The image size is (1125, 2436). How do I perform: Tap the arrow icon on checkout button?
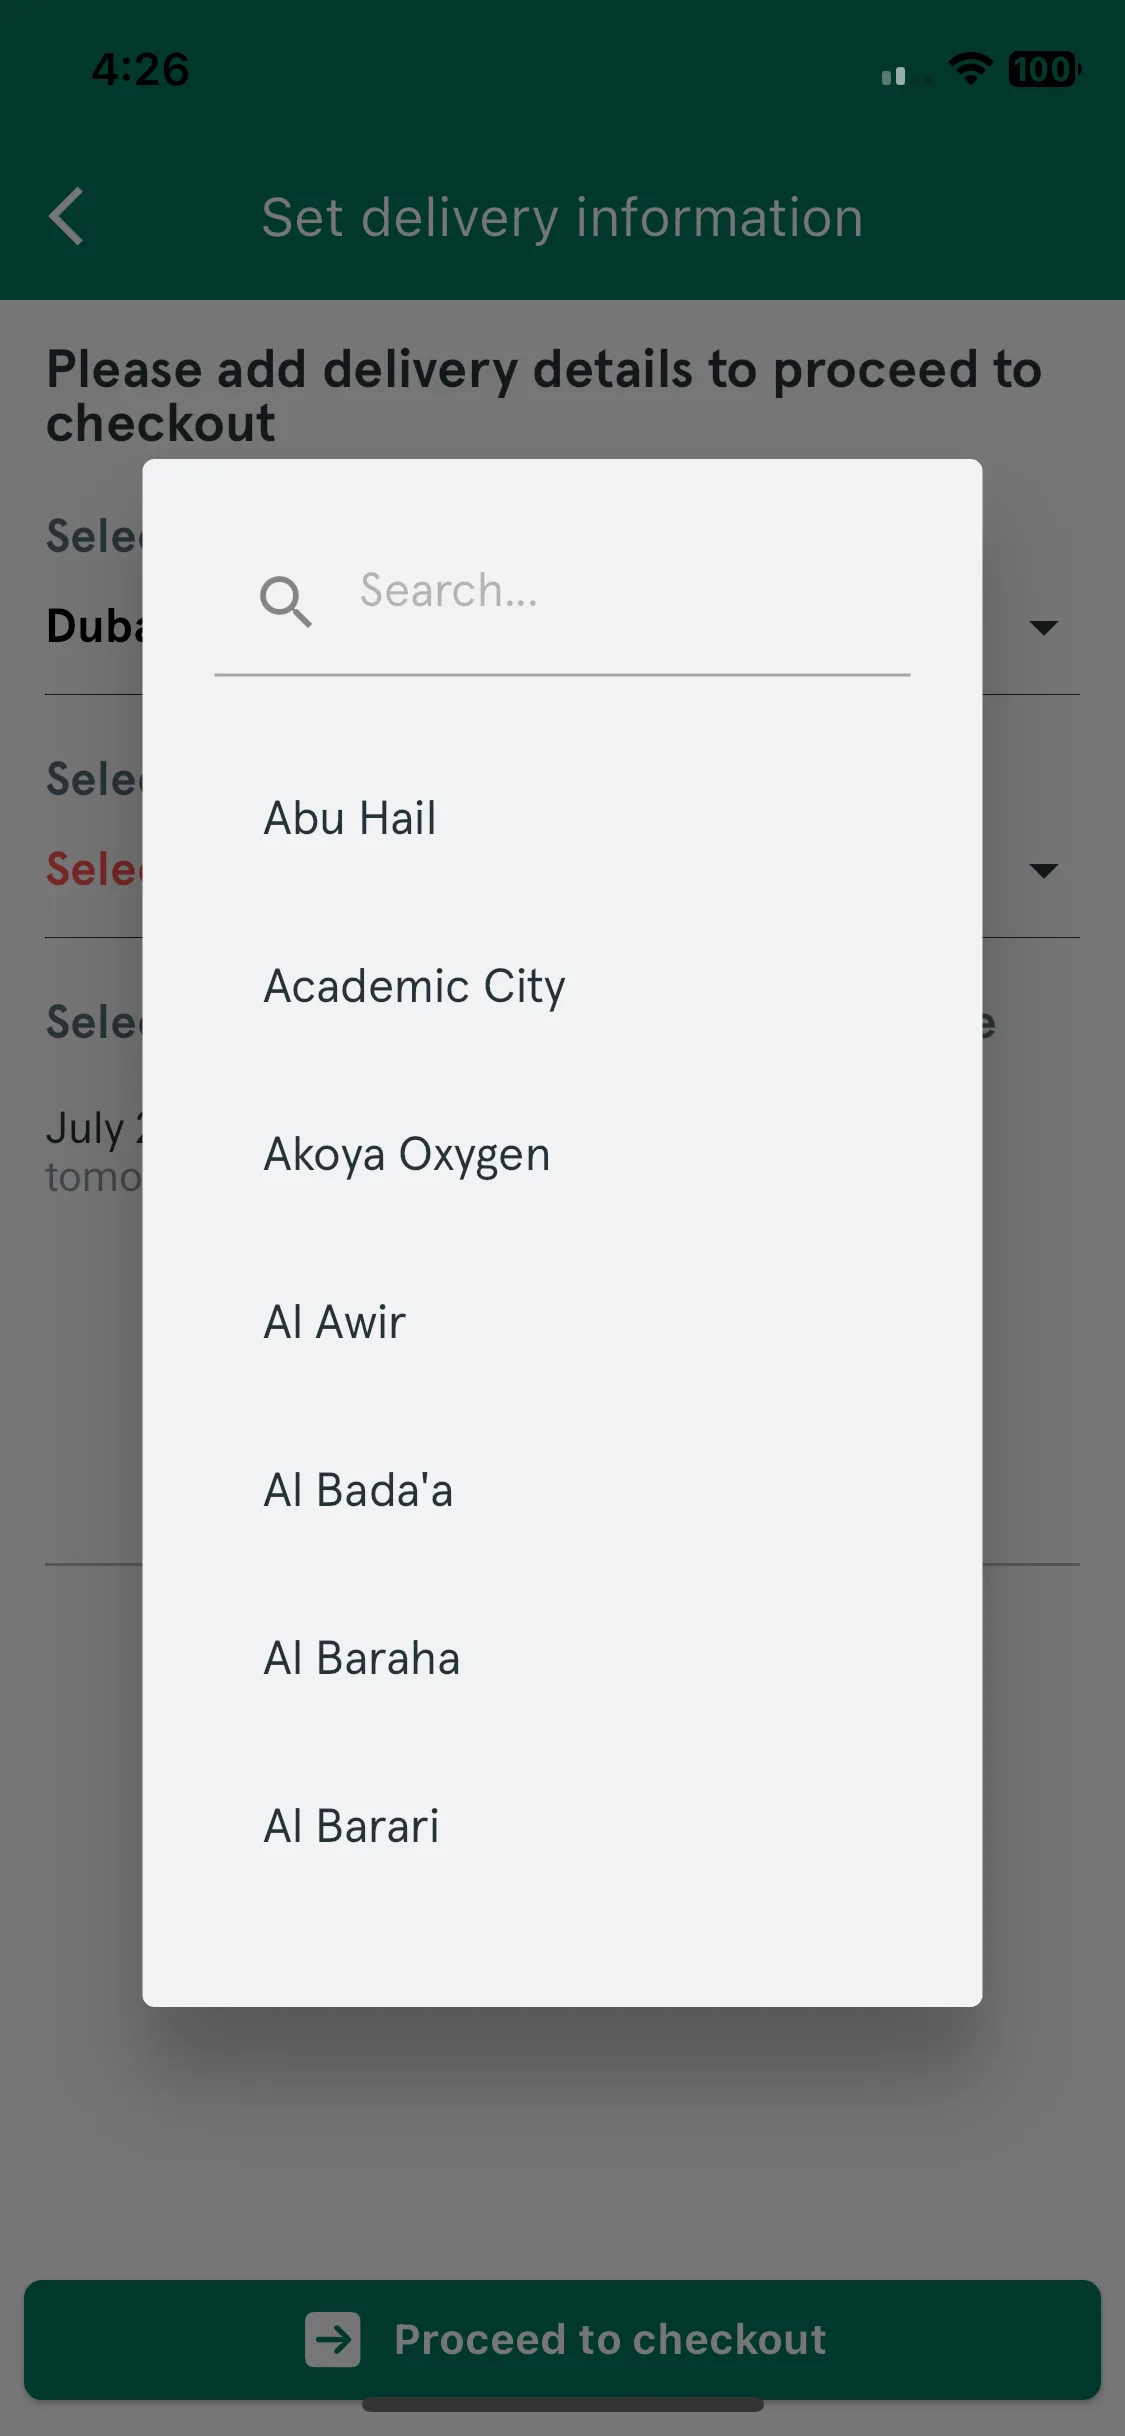[x=333, y=2339]
